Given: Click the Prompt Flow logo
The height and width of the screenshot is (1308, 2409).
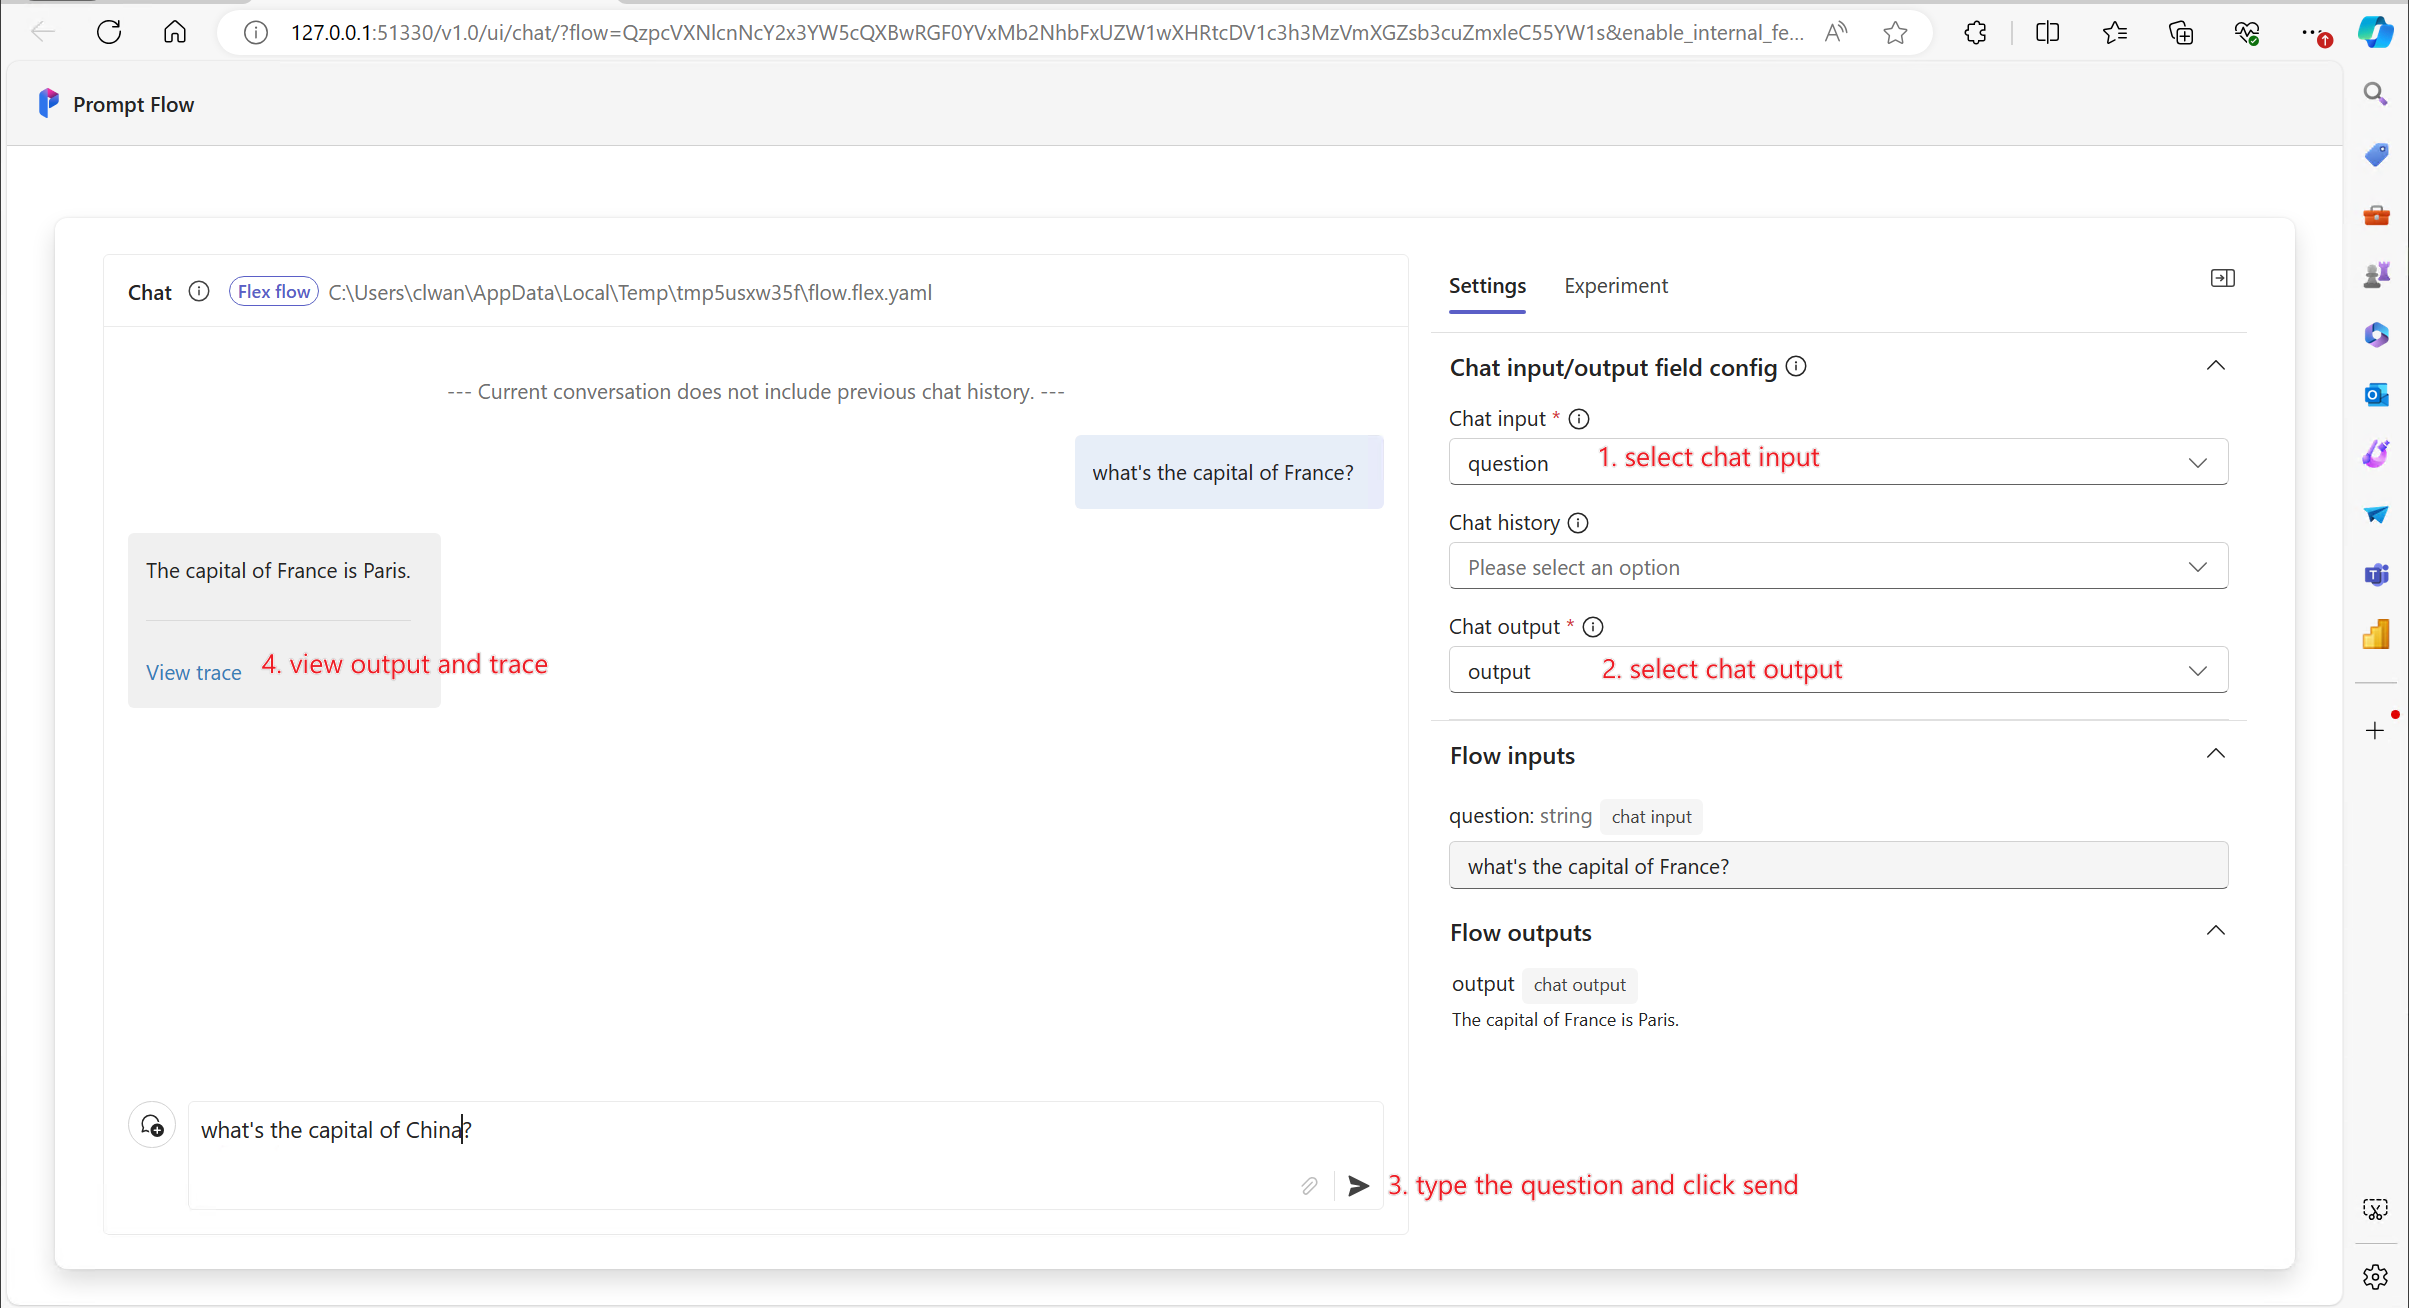Looking at the screenshot, I should point(47,102).
